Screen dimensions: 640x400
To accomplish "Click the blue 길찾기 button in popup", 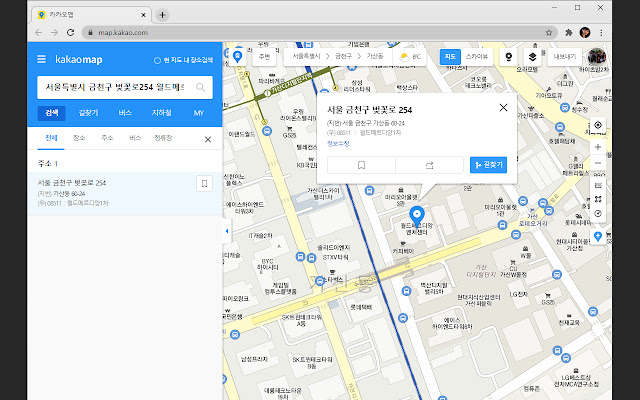I will 488,165.
